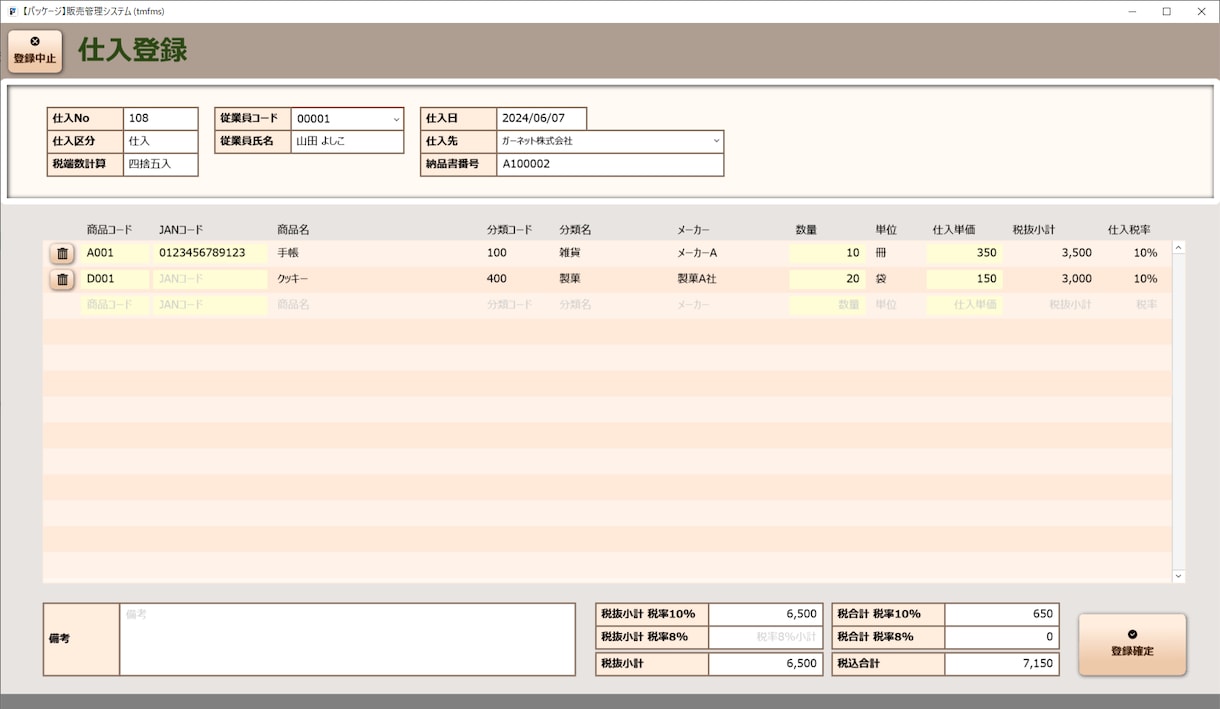Edit the 仕入日 date field

[541, 118]
